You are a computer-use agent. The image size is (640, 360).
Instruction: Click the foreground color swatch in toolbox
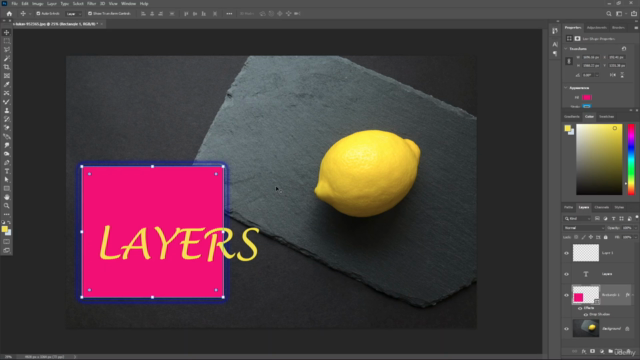[x=4, y=229]
